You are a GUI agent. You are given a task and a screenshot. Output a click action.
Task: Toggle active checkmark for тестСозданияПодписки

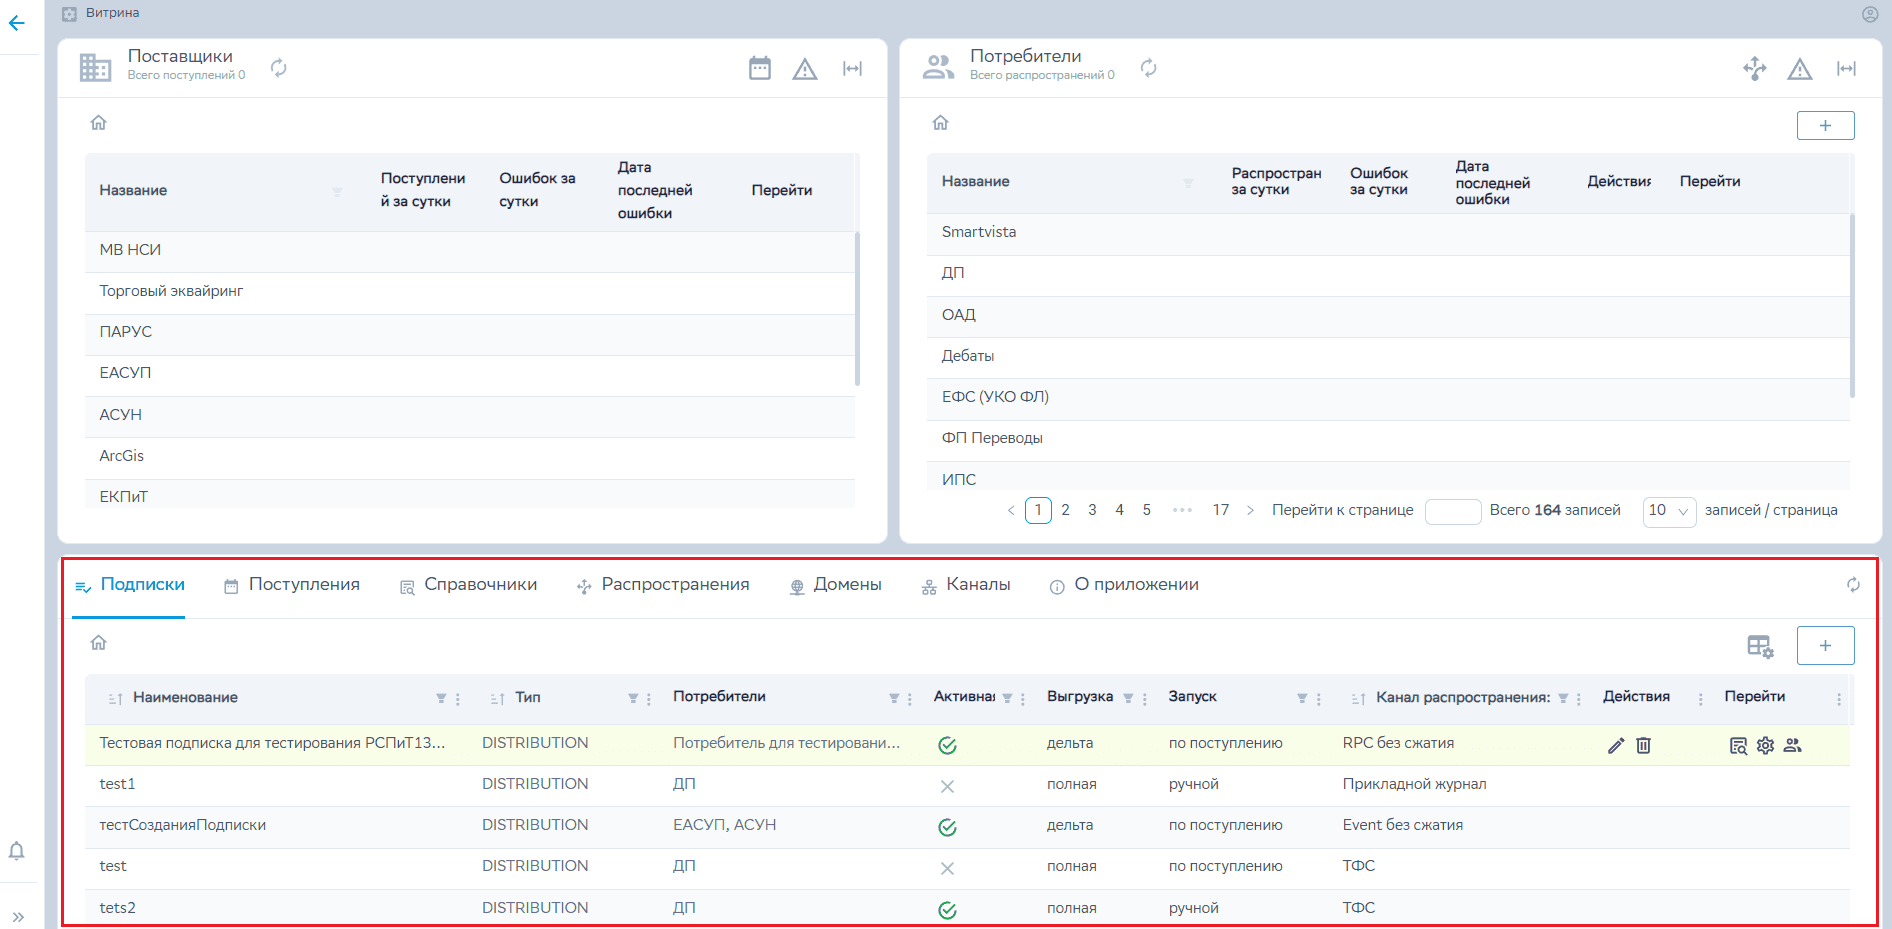point(947,827)
